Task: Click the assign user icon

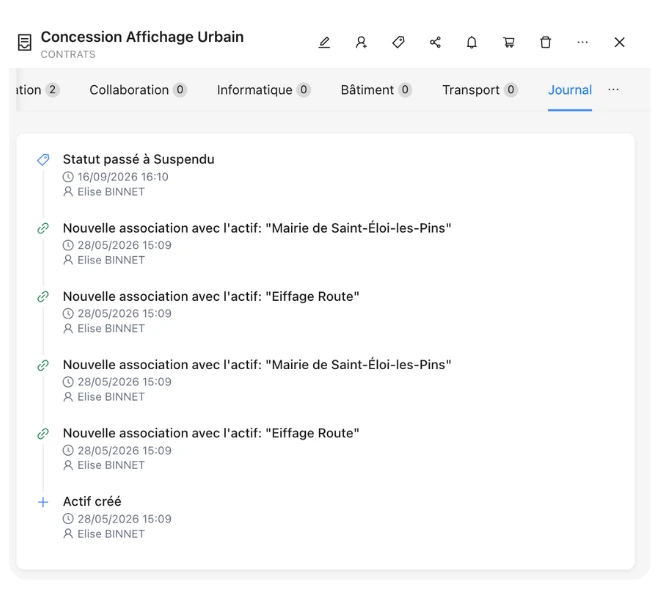Action: pyautogui.click(x=361, y=43)
